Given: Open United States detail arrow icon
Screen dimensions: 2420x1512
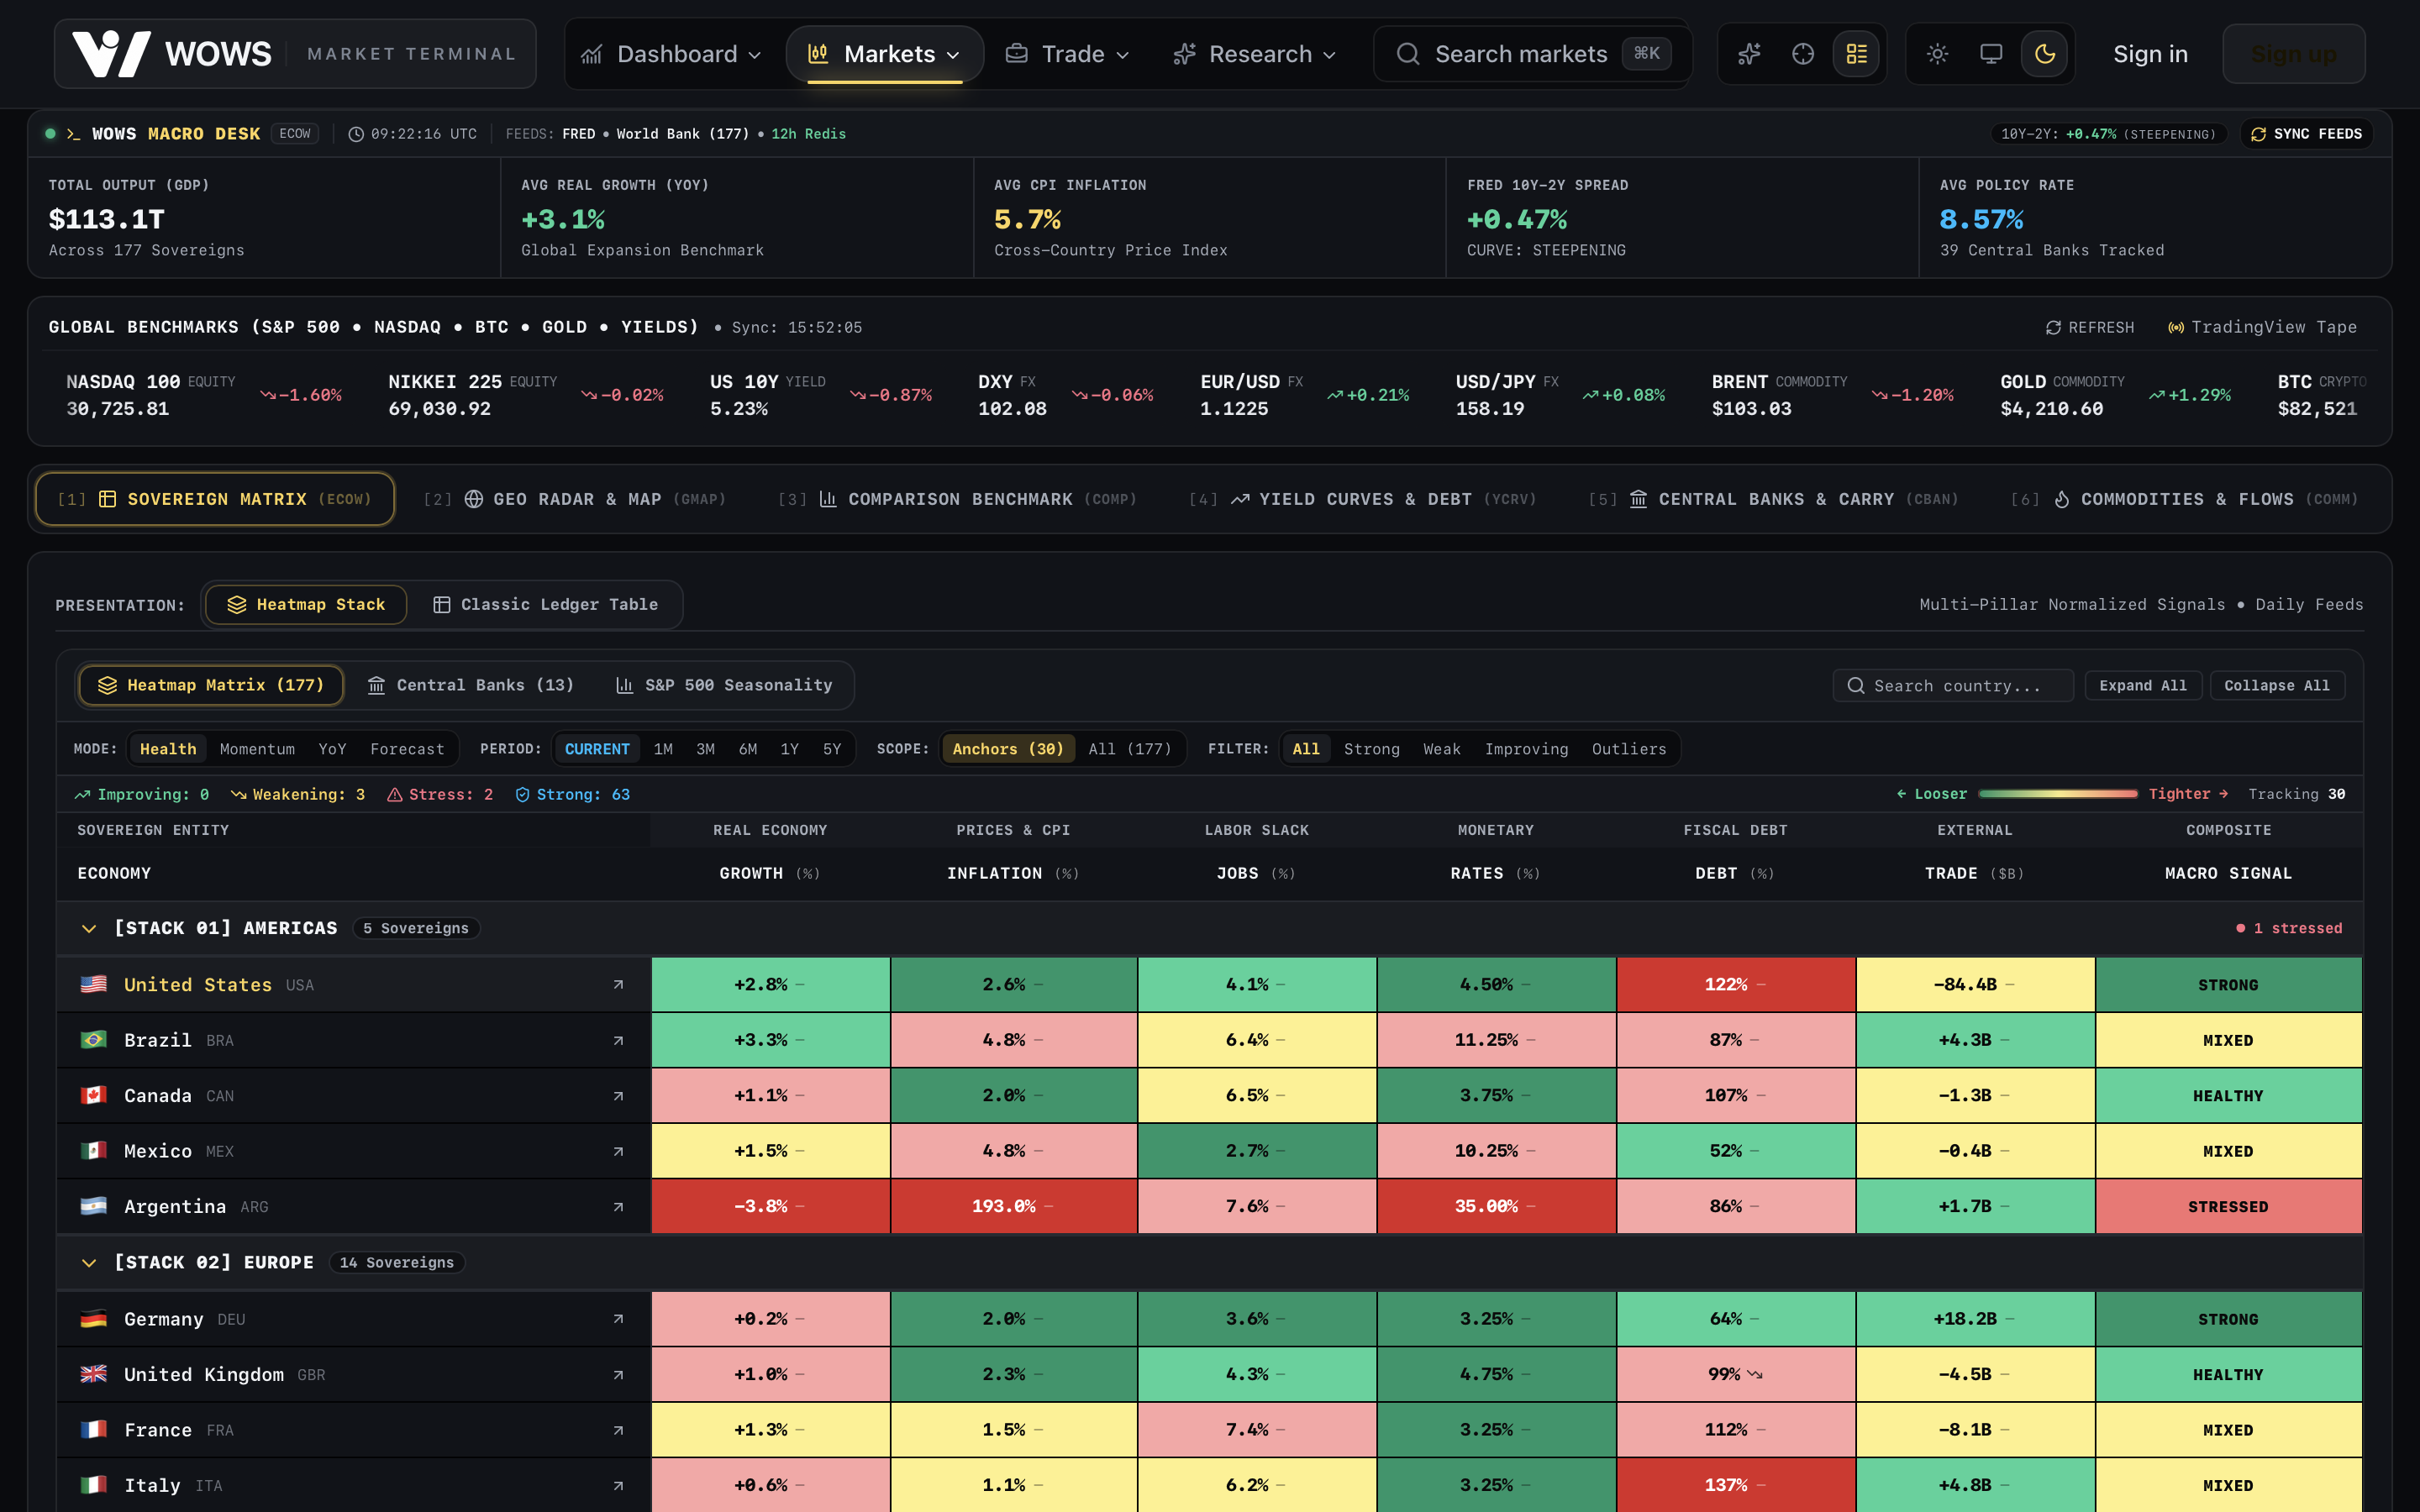Looking at the screenshot, I should click(x=618, y=985).
